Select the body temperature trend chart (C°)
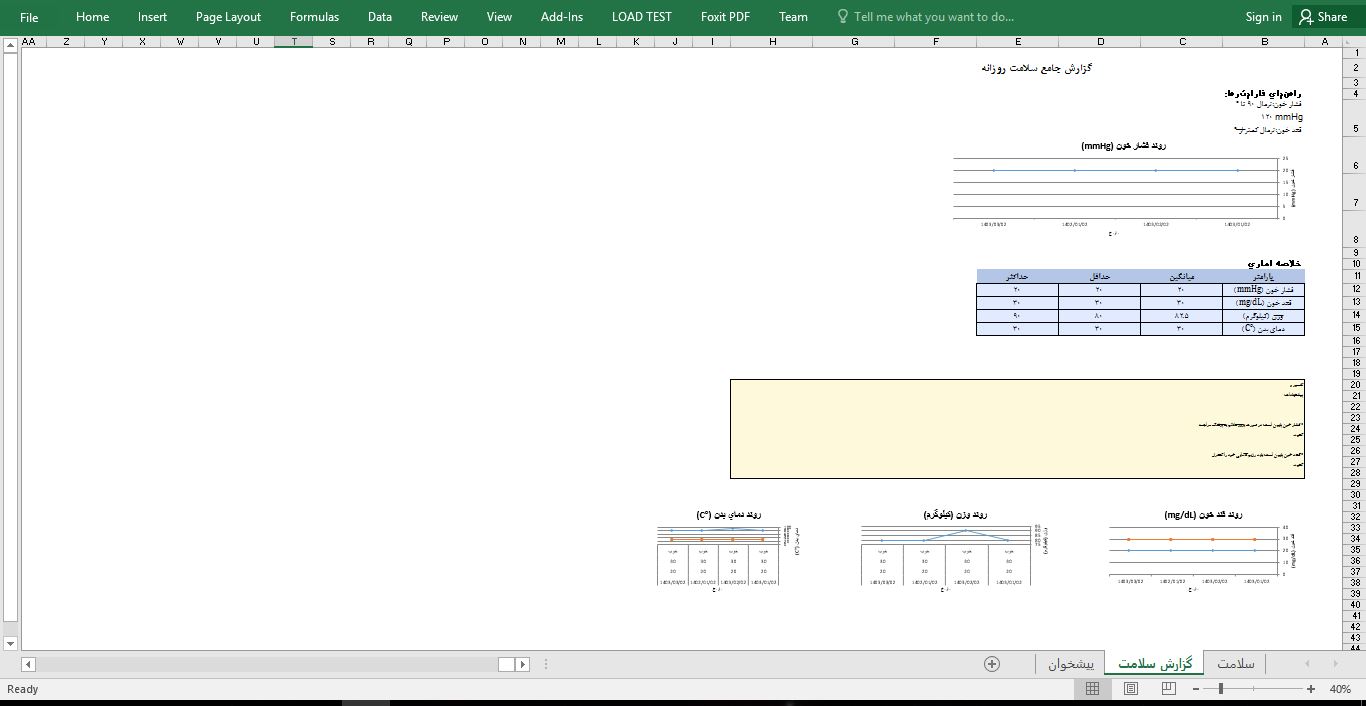The image size is (1366, 706). point(729,551)
